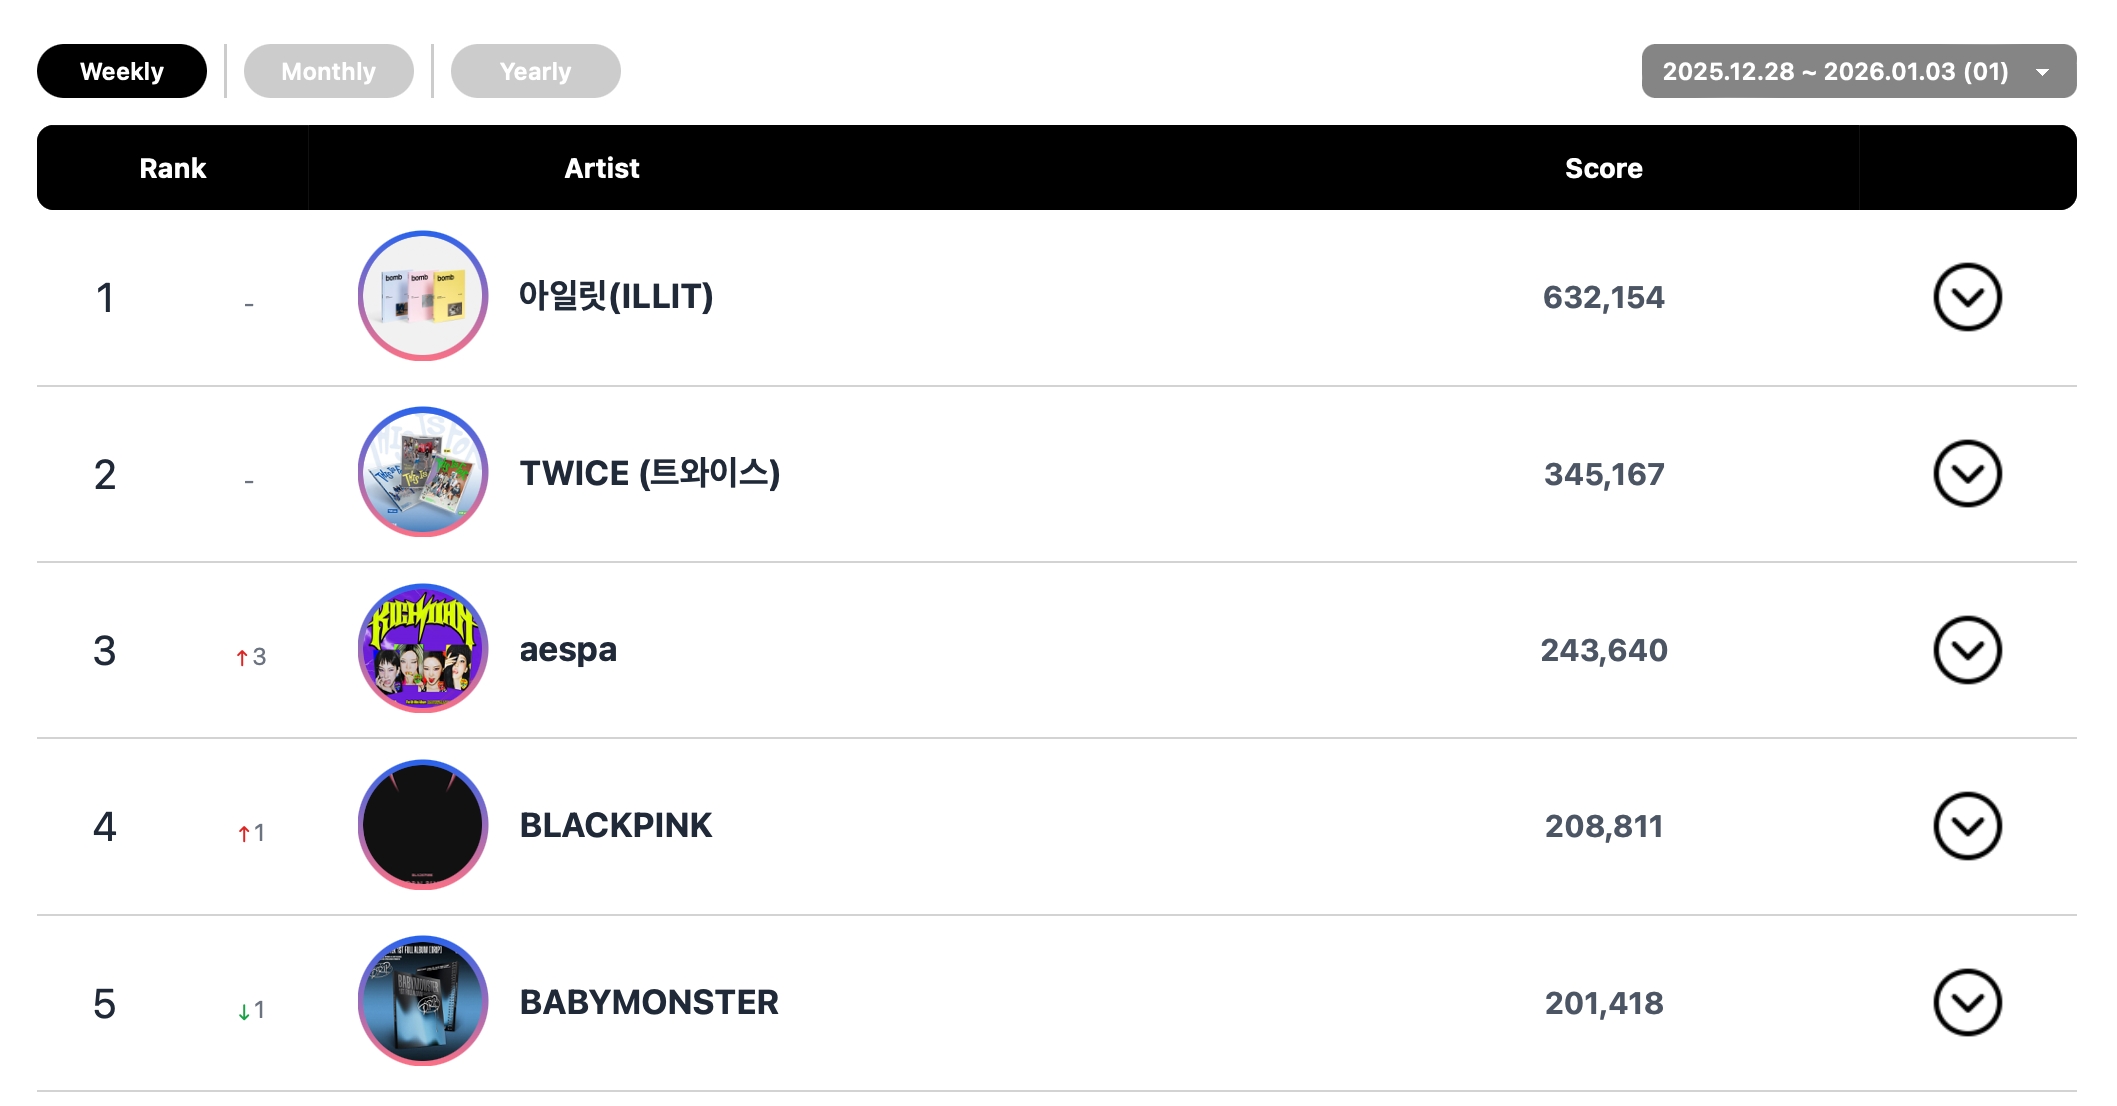The width and height of the screenshot is (2117, 1106).
Task: Click ILLIT's album cover thumbnail
Action: pos(423,296)
